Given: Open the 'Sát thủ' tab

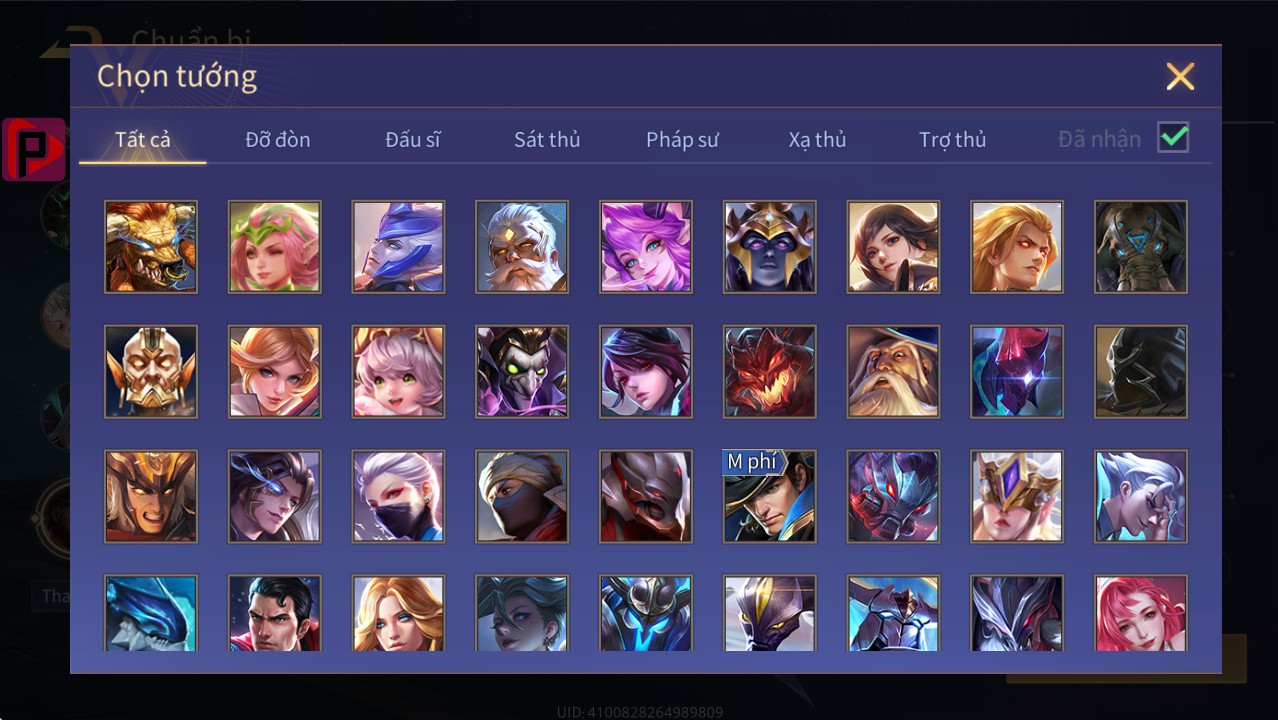Looking at the screenshot, I should 547,139.
